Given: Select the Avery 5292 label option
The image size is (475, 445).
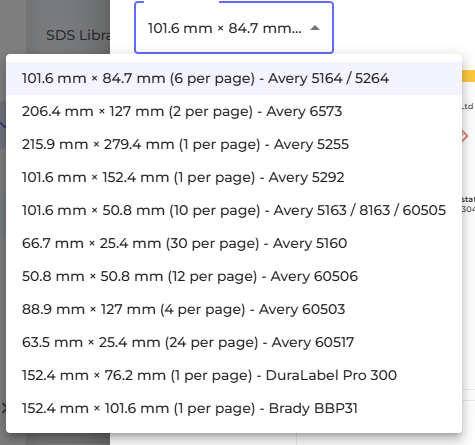Looking at the screenshot, I should coord(234,177).
